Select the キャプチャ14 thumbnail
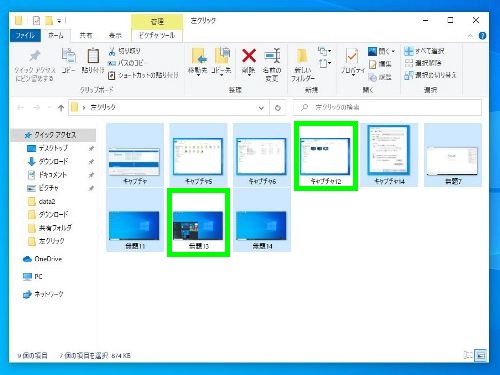 click(x=389, y=155)
